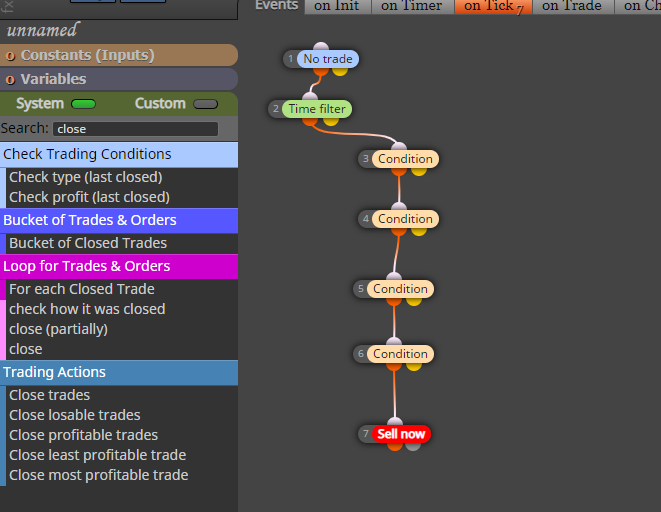Switch to the on Timer event tab
Image resolution: width=661 pixels, height=512 pixels.
click(x=411, y=6)
